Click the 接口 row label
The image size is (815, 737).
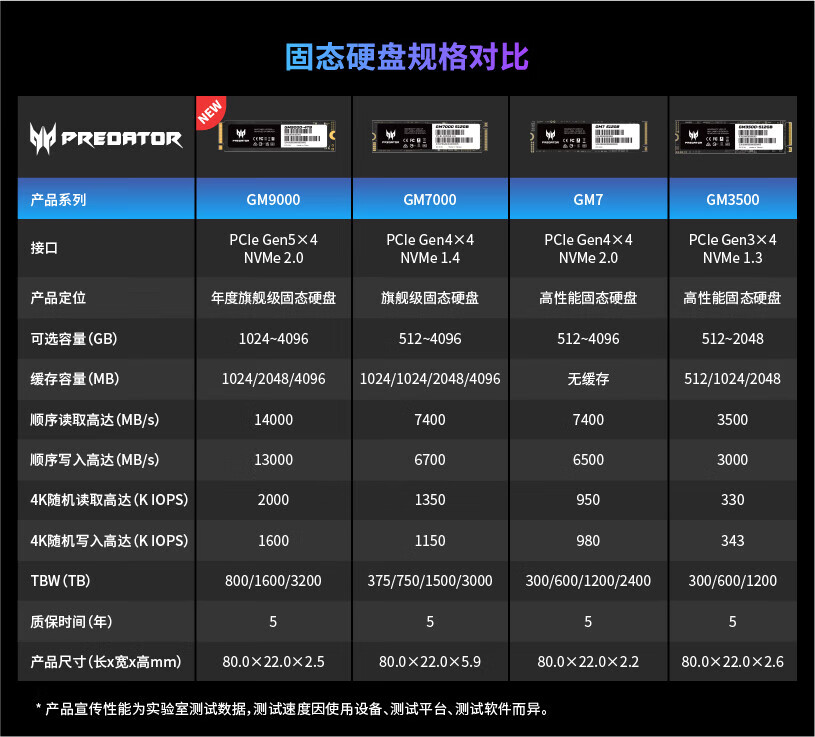(x=44, y=248)
